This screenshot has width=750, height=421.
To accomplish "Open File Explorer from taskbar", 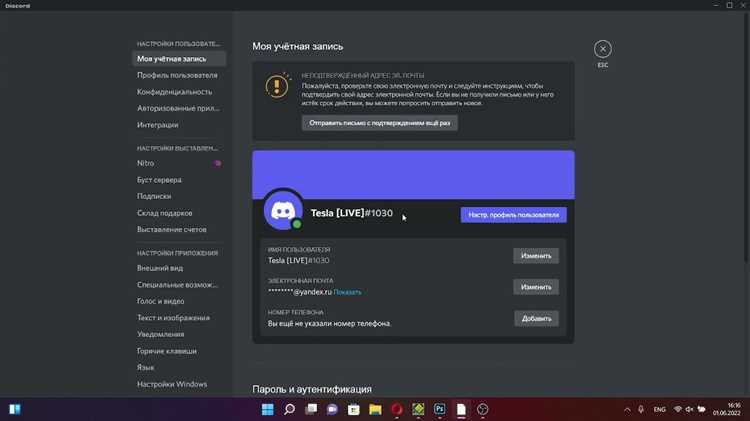I will tap(375, 410).
